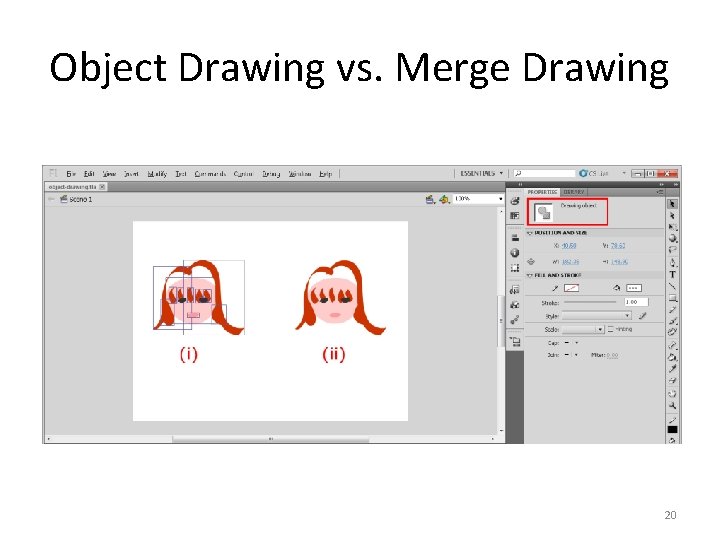Viewport: 720px width, 540px height.
Task: Click the black color swatch in Tools panel
Action: [672, 430]
